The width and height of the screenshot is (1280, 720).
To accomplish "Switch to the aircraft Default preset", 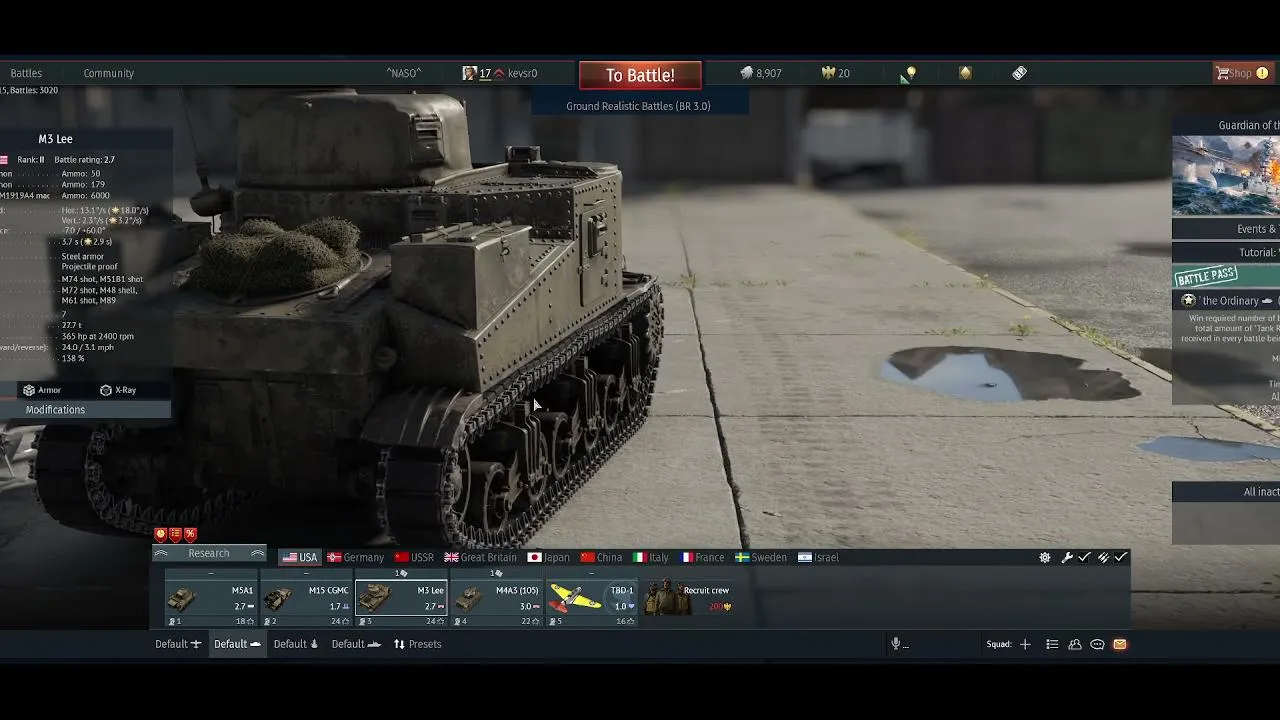I will (178, 644).
